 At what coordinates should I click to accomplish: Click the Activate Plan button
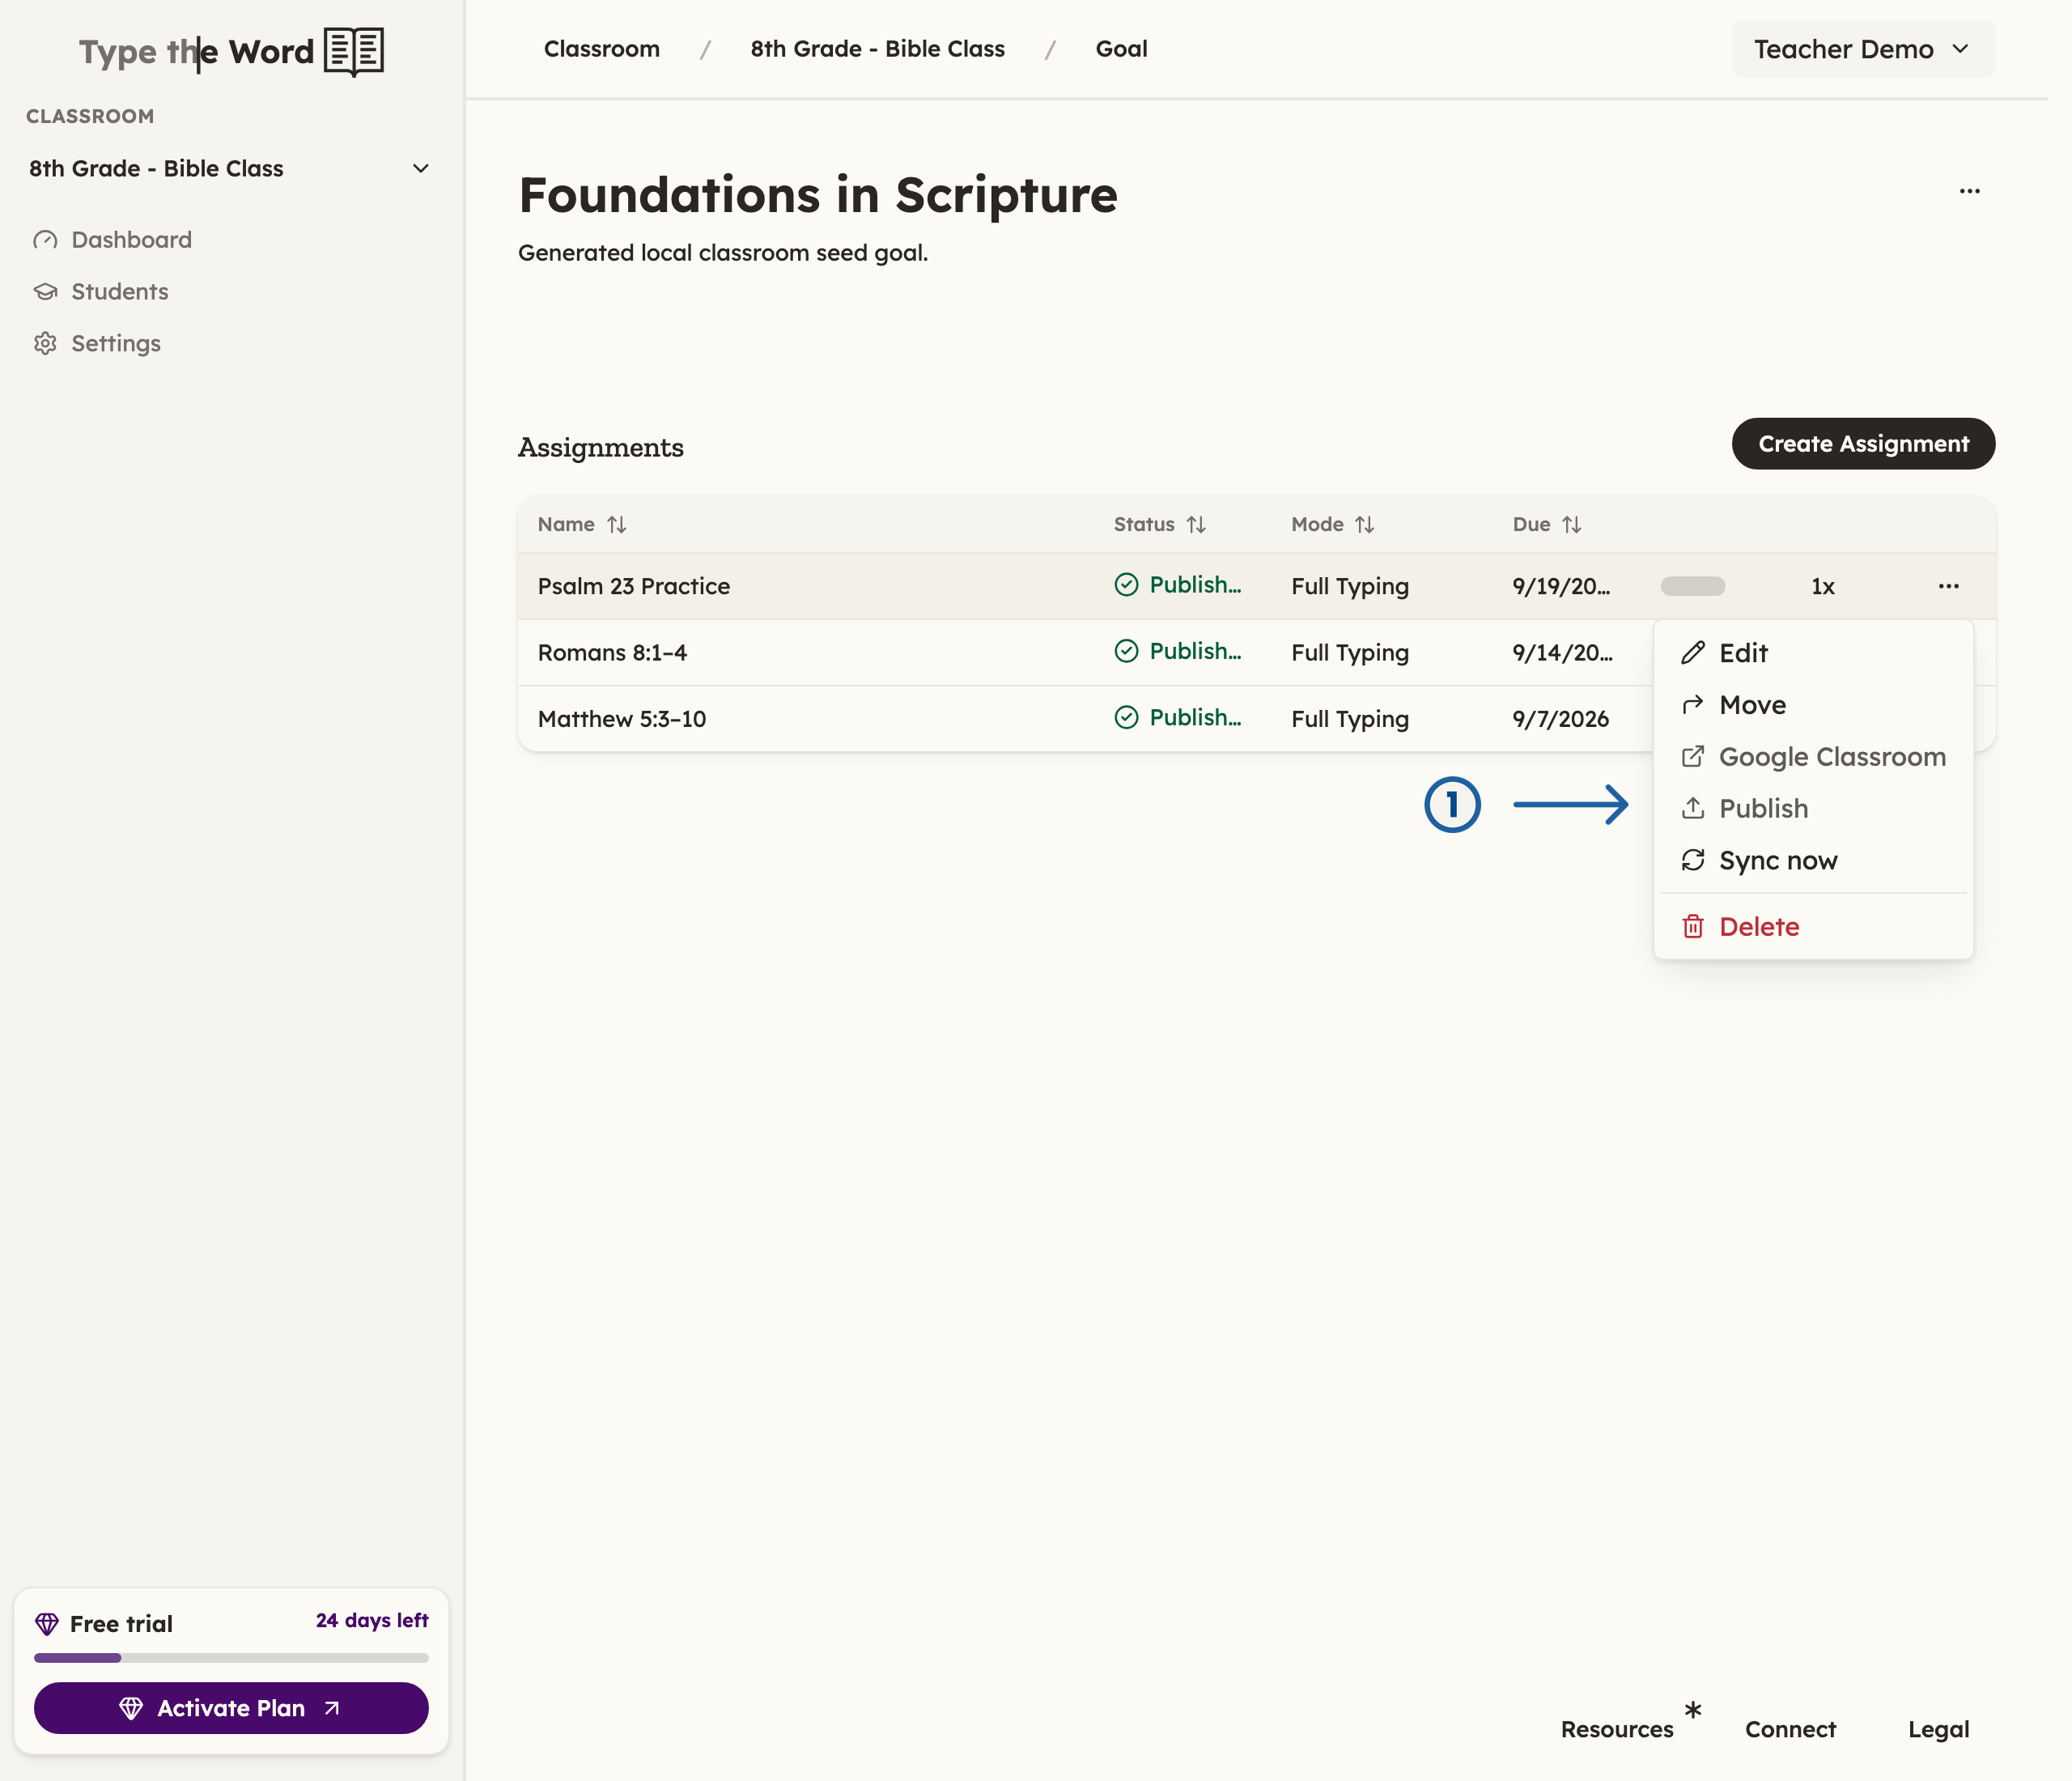tap(231, 1708)
